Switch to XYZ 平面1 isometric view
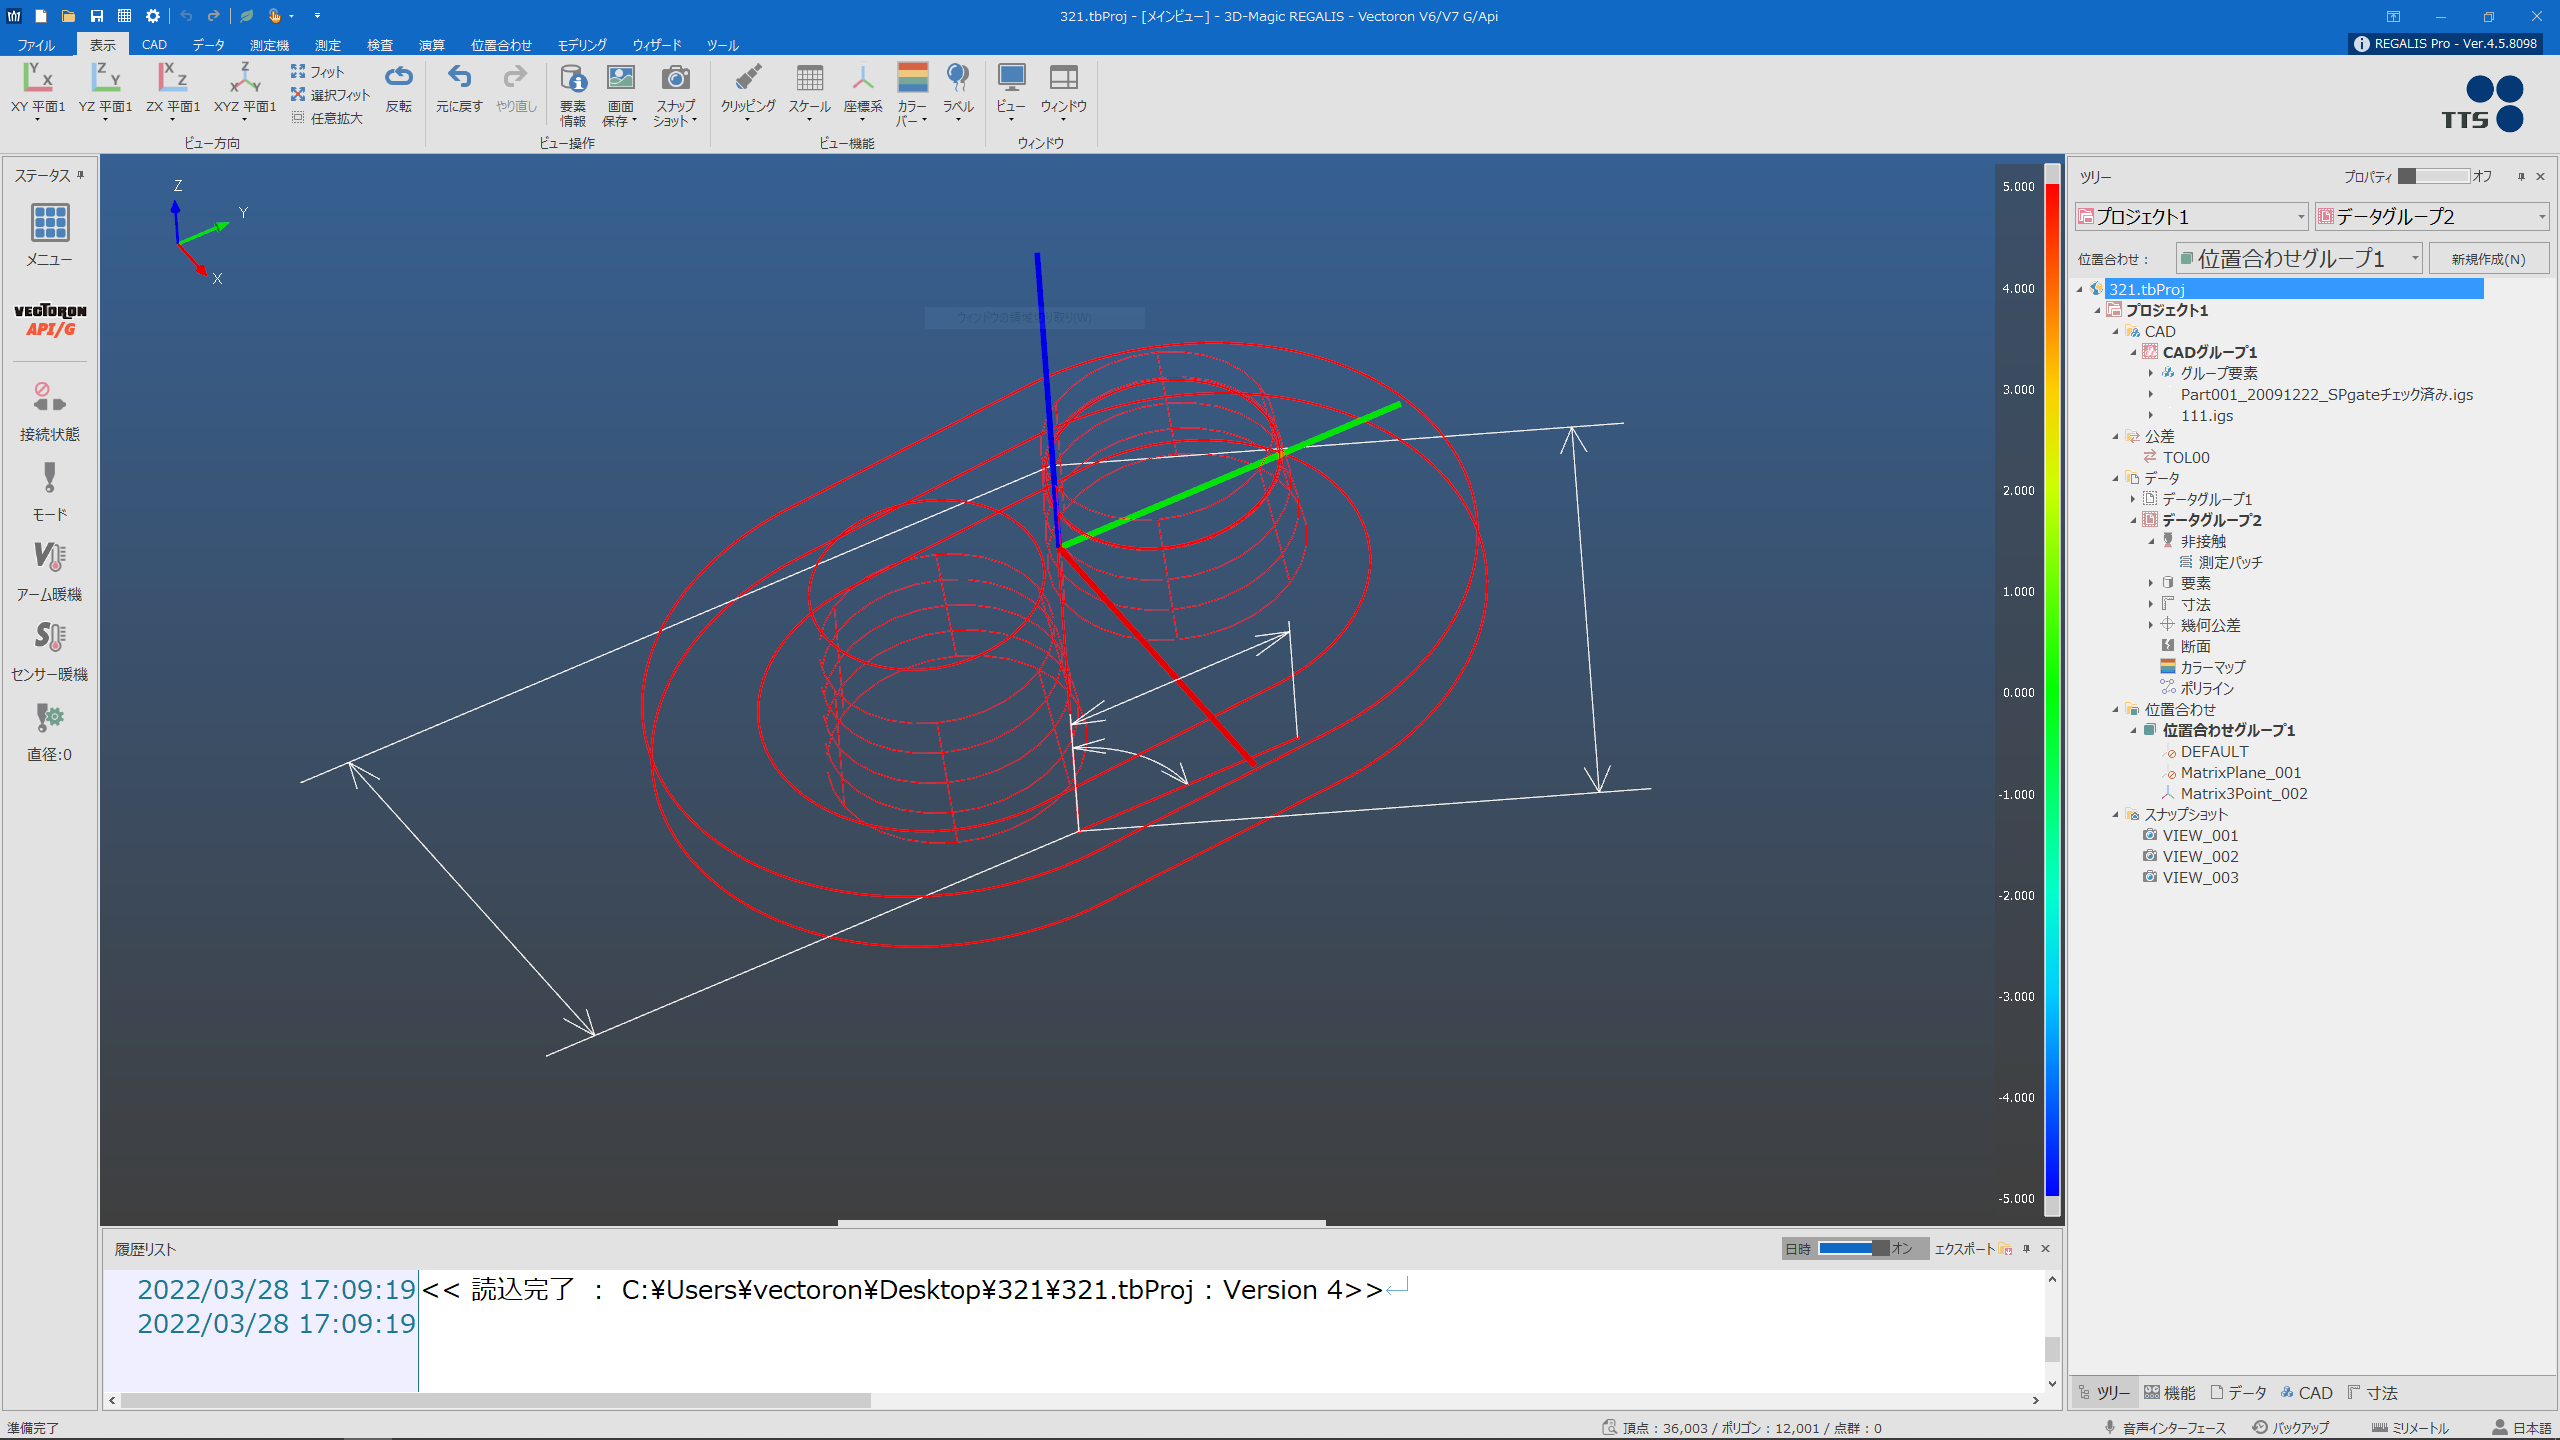This screenshot has height=1440, width=2560. pyautogui.click(x=244, y=91)
